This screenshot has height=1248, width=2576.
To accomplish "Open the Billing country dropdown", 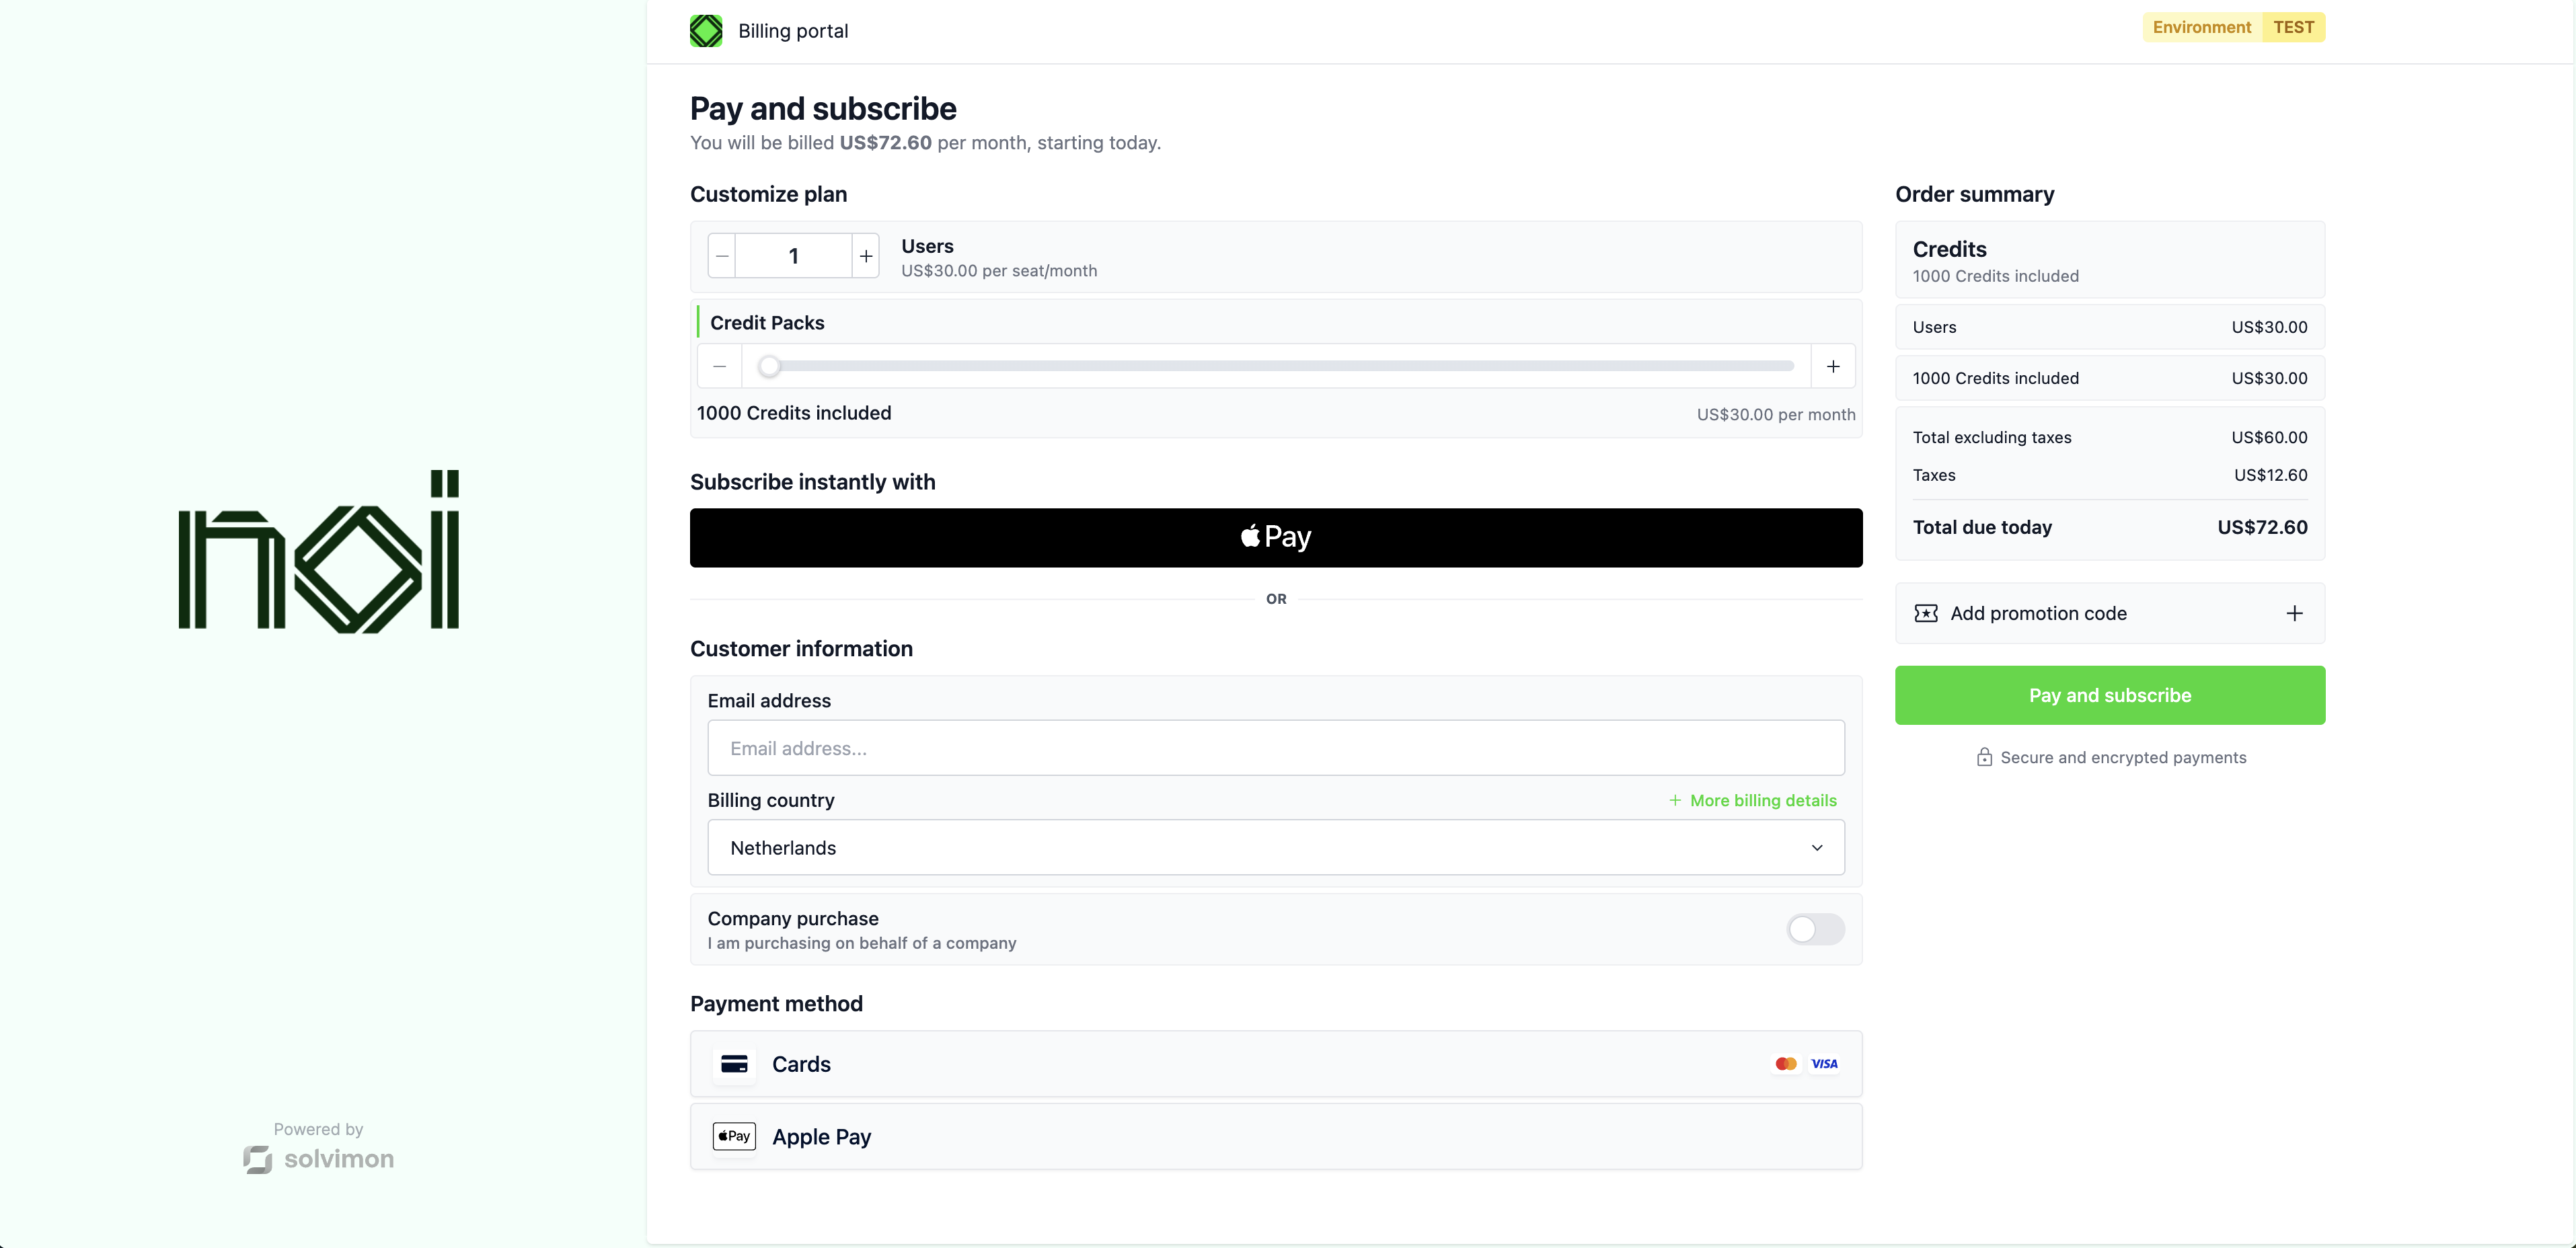I will tap(1275, 848).
